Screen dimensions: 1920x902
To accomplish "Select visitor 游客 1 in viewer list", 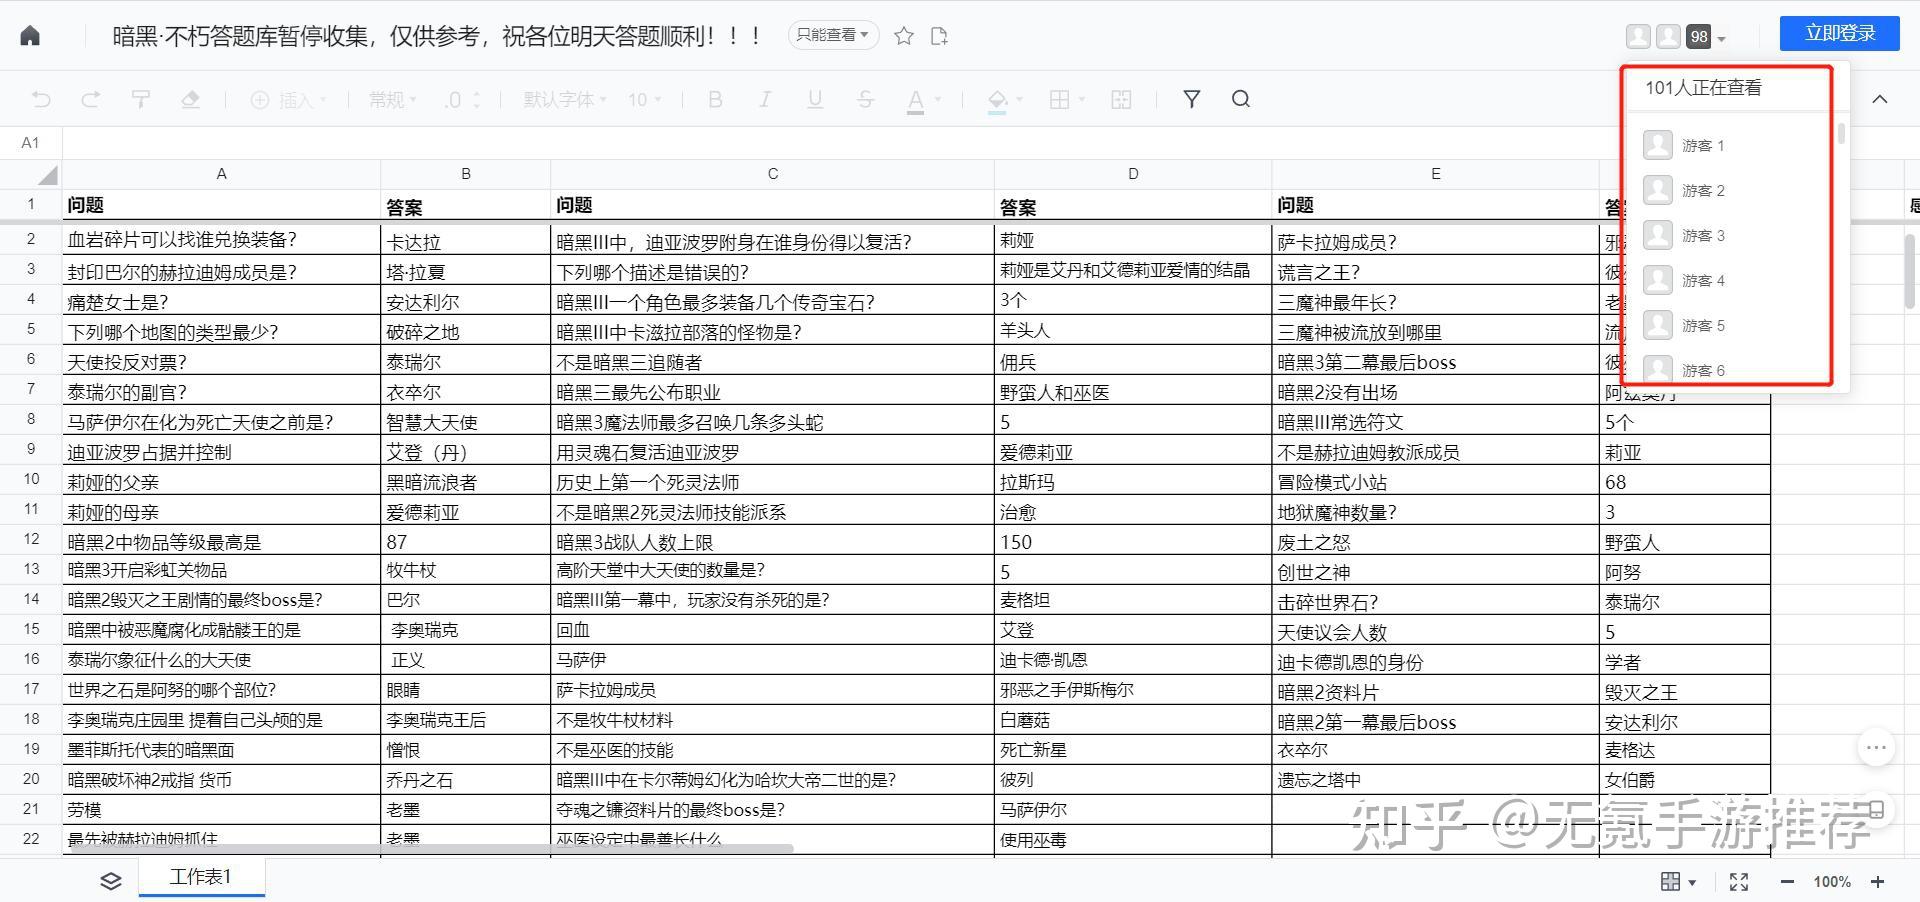I will [x=1704, y=145].
